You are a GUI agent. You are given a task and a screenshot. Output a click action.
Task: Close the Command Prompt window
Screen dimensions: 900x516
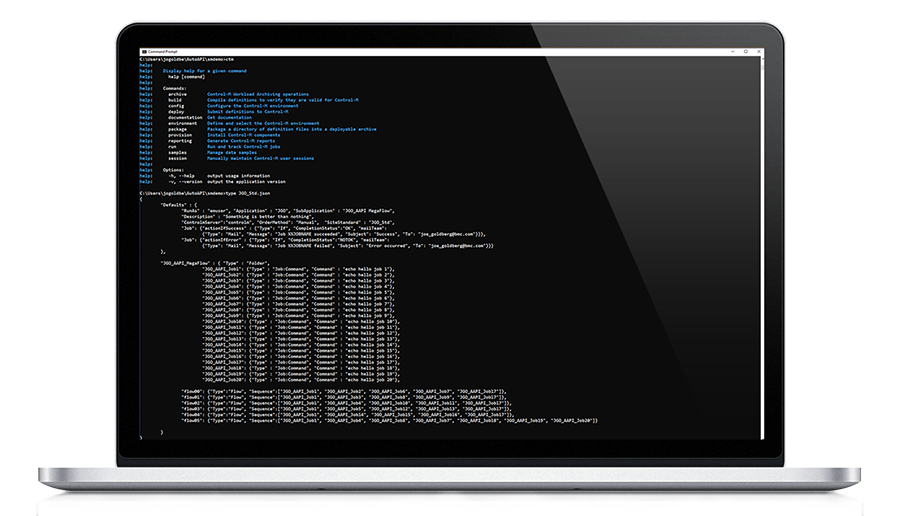(x=759, y=52)
